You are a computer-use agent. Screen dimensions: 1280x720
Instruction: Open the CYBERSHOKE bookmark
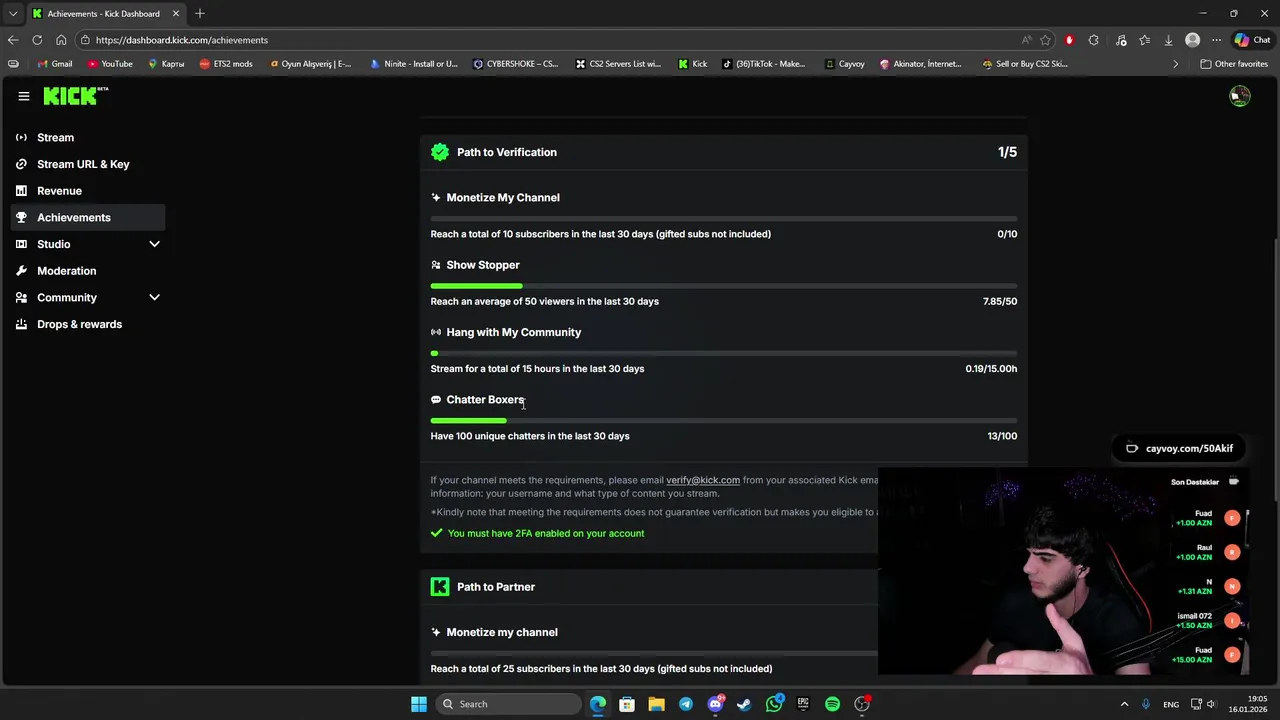(x=516, y=64)
